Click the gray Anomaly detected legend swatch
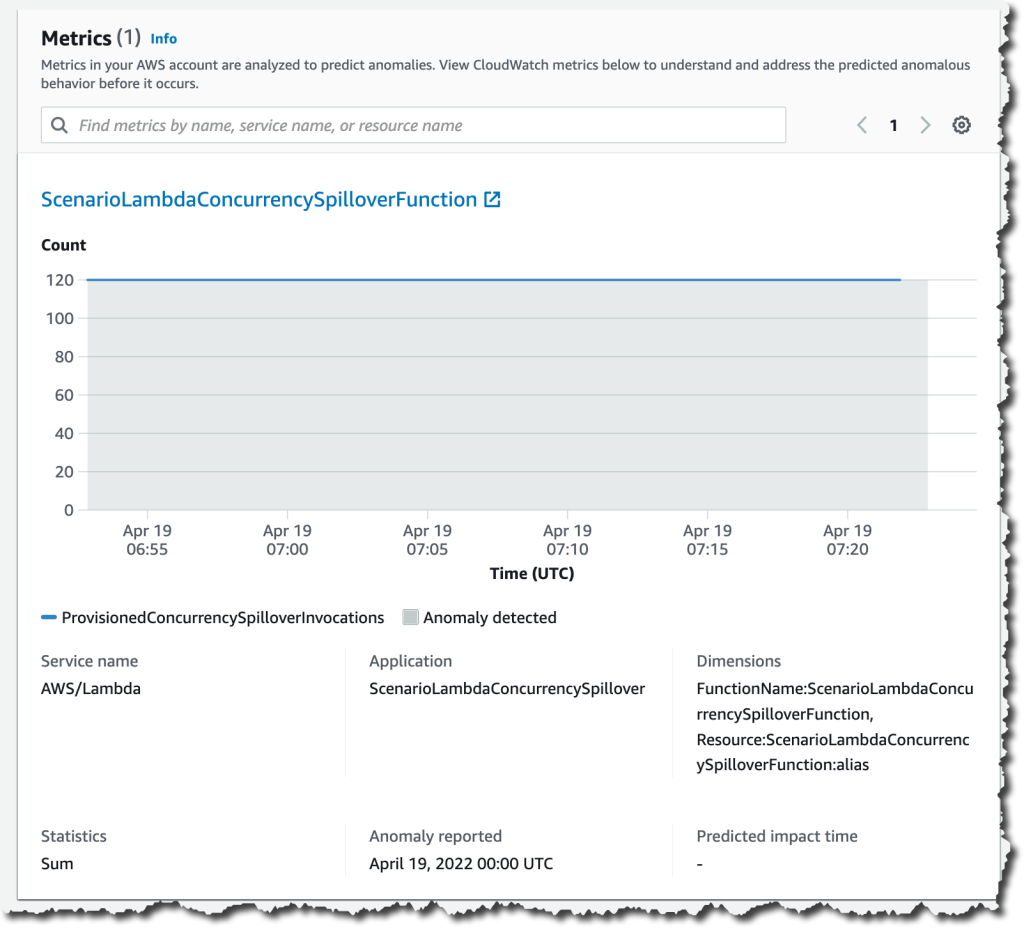This screenshot has width=1024, height=928. pyautogui.click(x=410, y=617)
